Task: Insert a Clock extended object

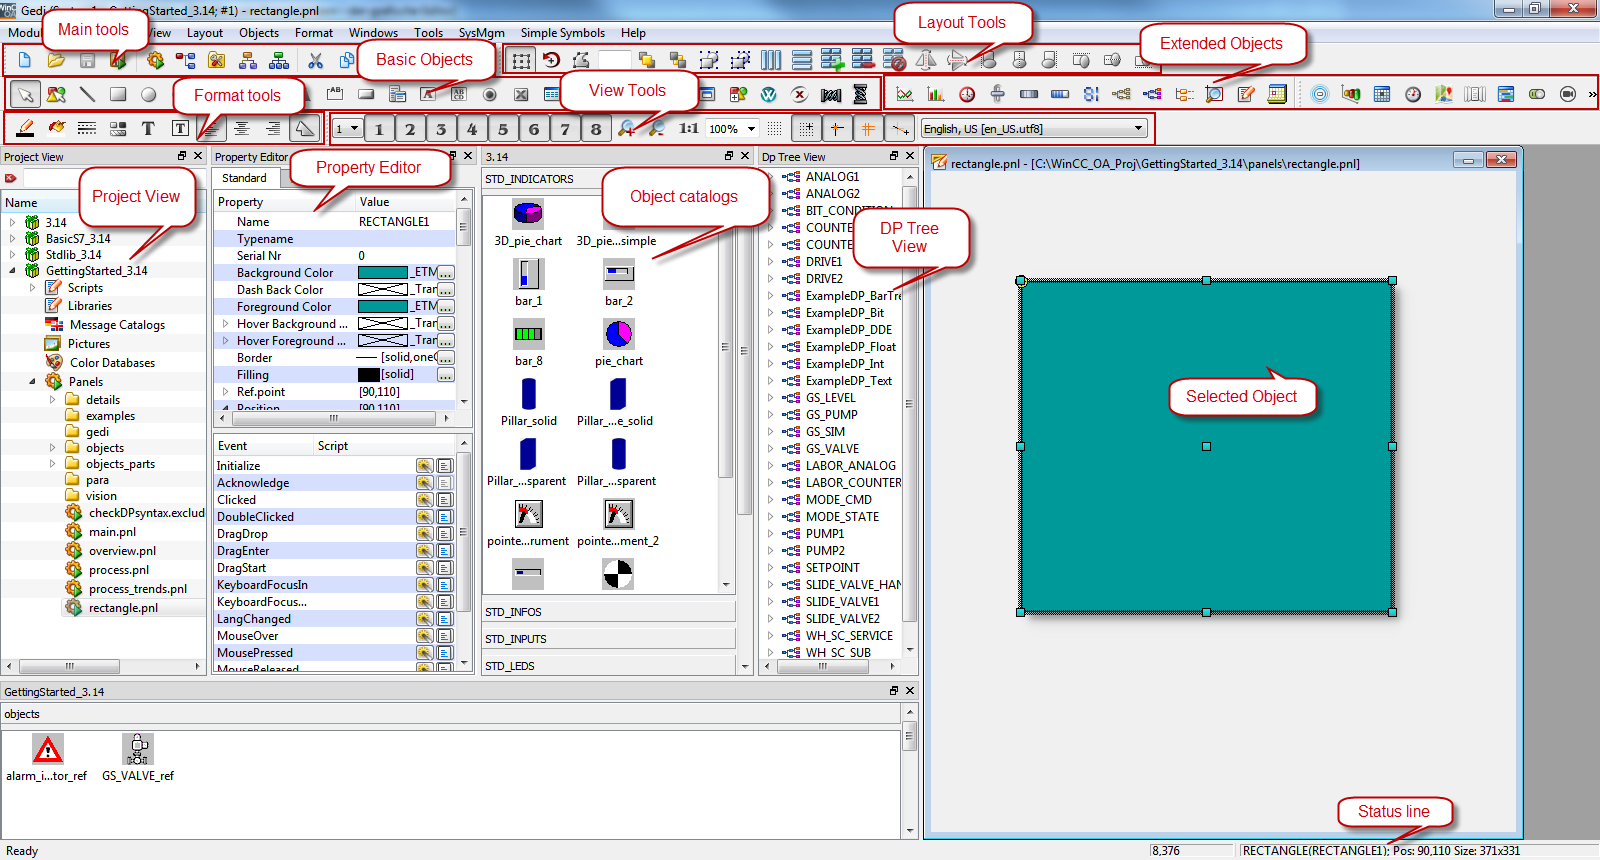Action: click(967, 94)
